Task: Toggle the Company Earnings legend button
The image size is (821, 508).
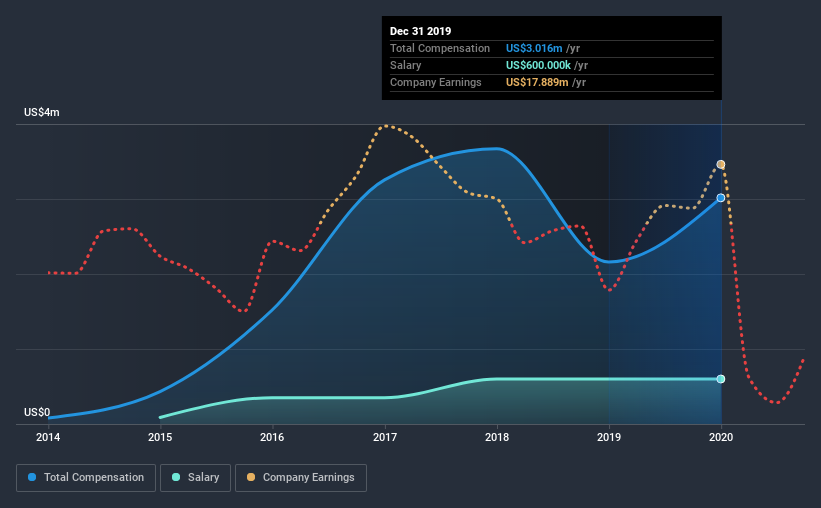Action: coord(301,478)
